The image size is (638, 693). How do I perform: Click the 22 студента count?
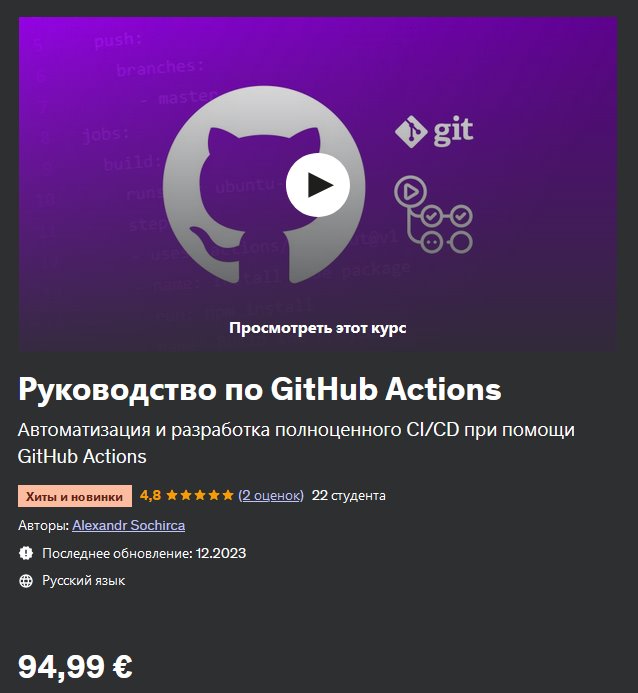pyautogui.click(x=349, y=495)
